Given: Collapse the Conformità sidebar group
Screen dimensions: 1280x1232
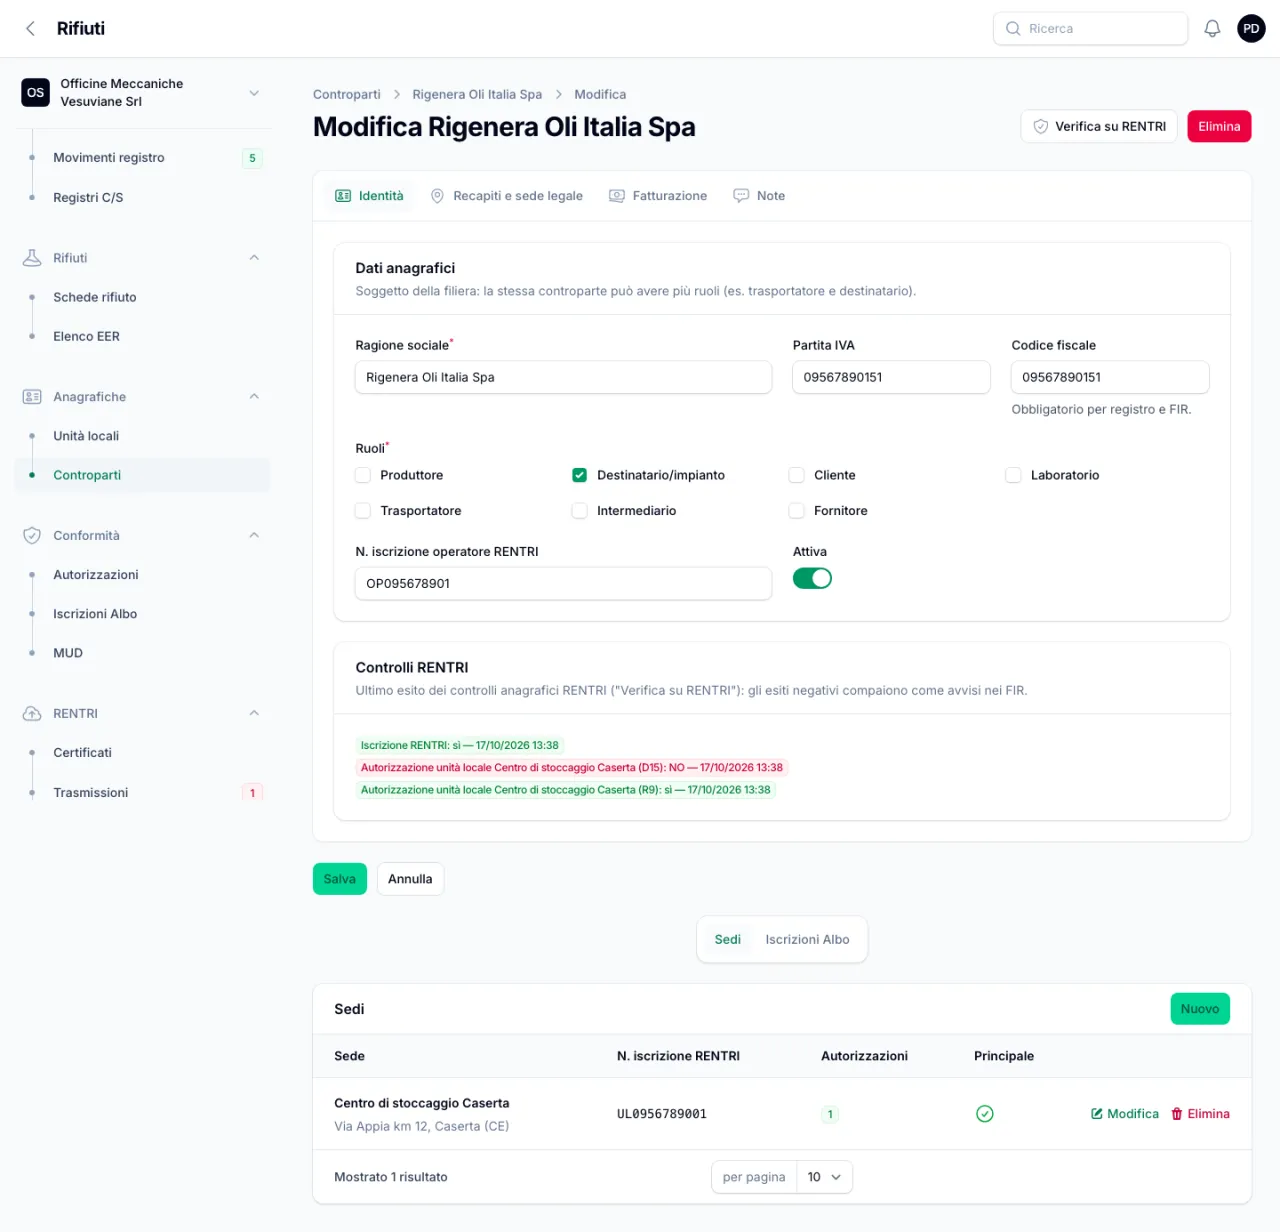Looking at the screenshot, I should [254, 536].
